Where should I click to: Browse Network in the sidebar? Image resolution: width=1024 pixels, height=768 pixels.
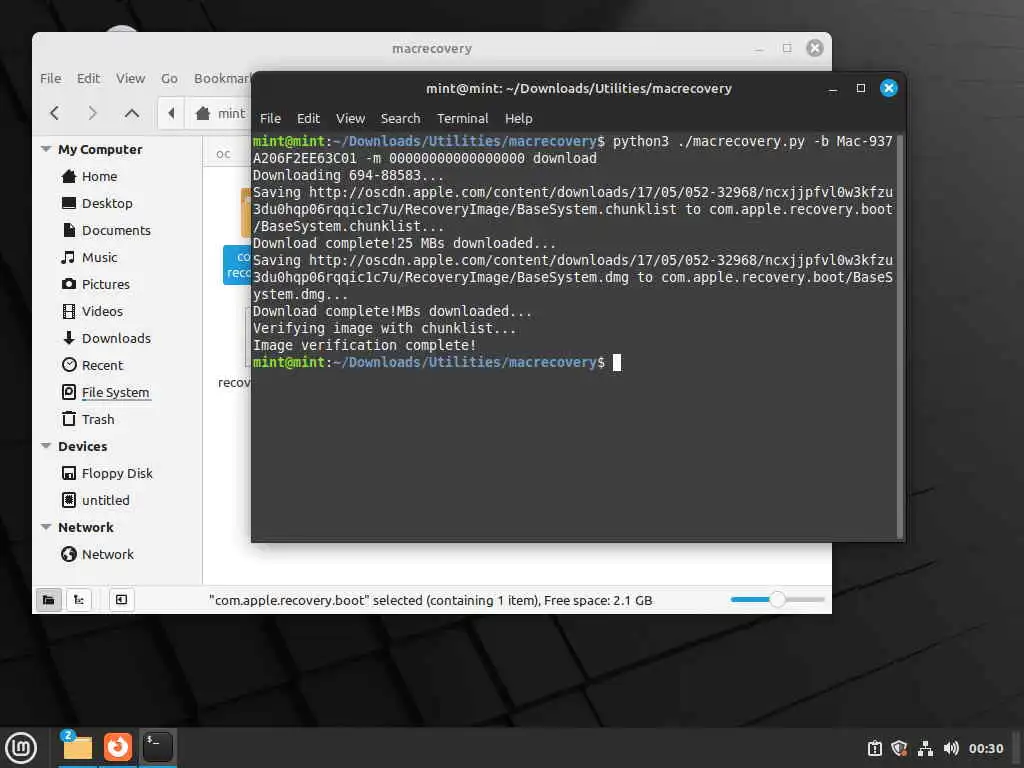click(107, 554)
